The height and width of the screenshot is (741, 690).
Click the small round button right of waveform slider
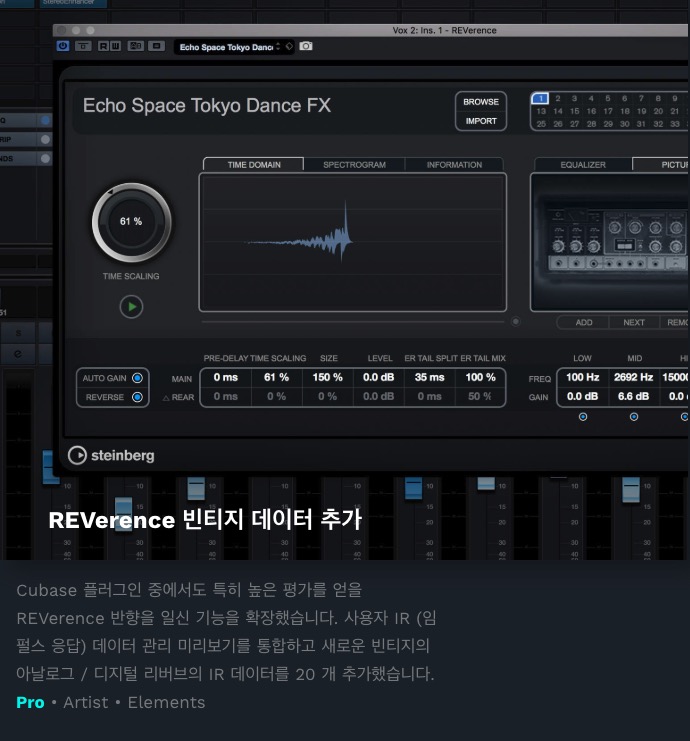[516, 322]
